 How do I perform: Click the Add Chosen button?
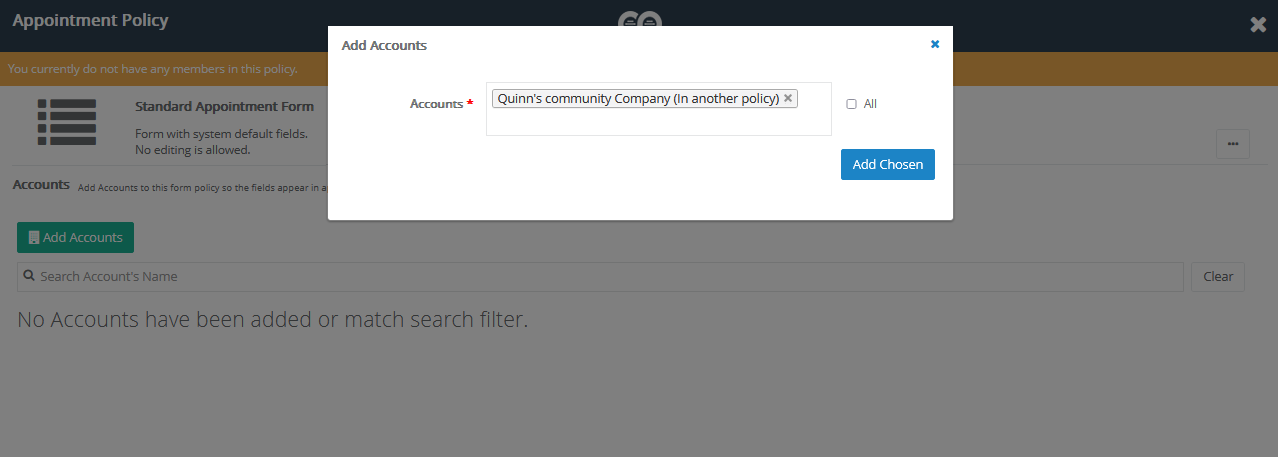point(887,165)
